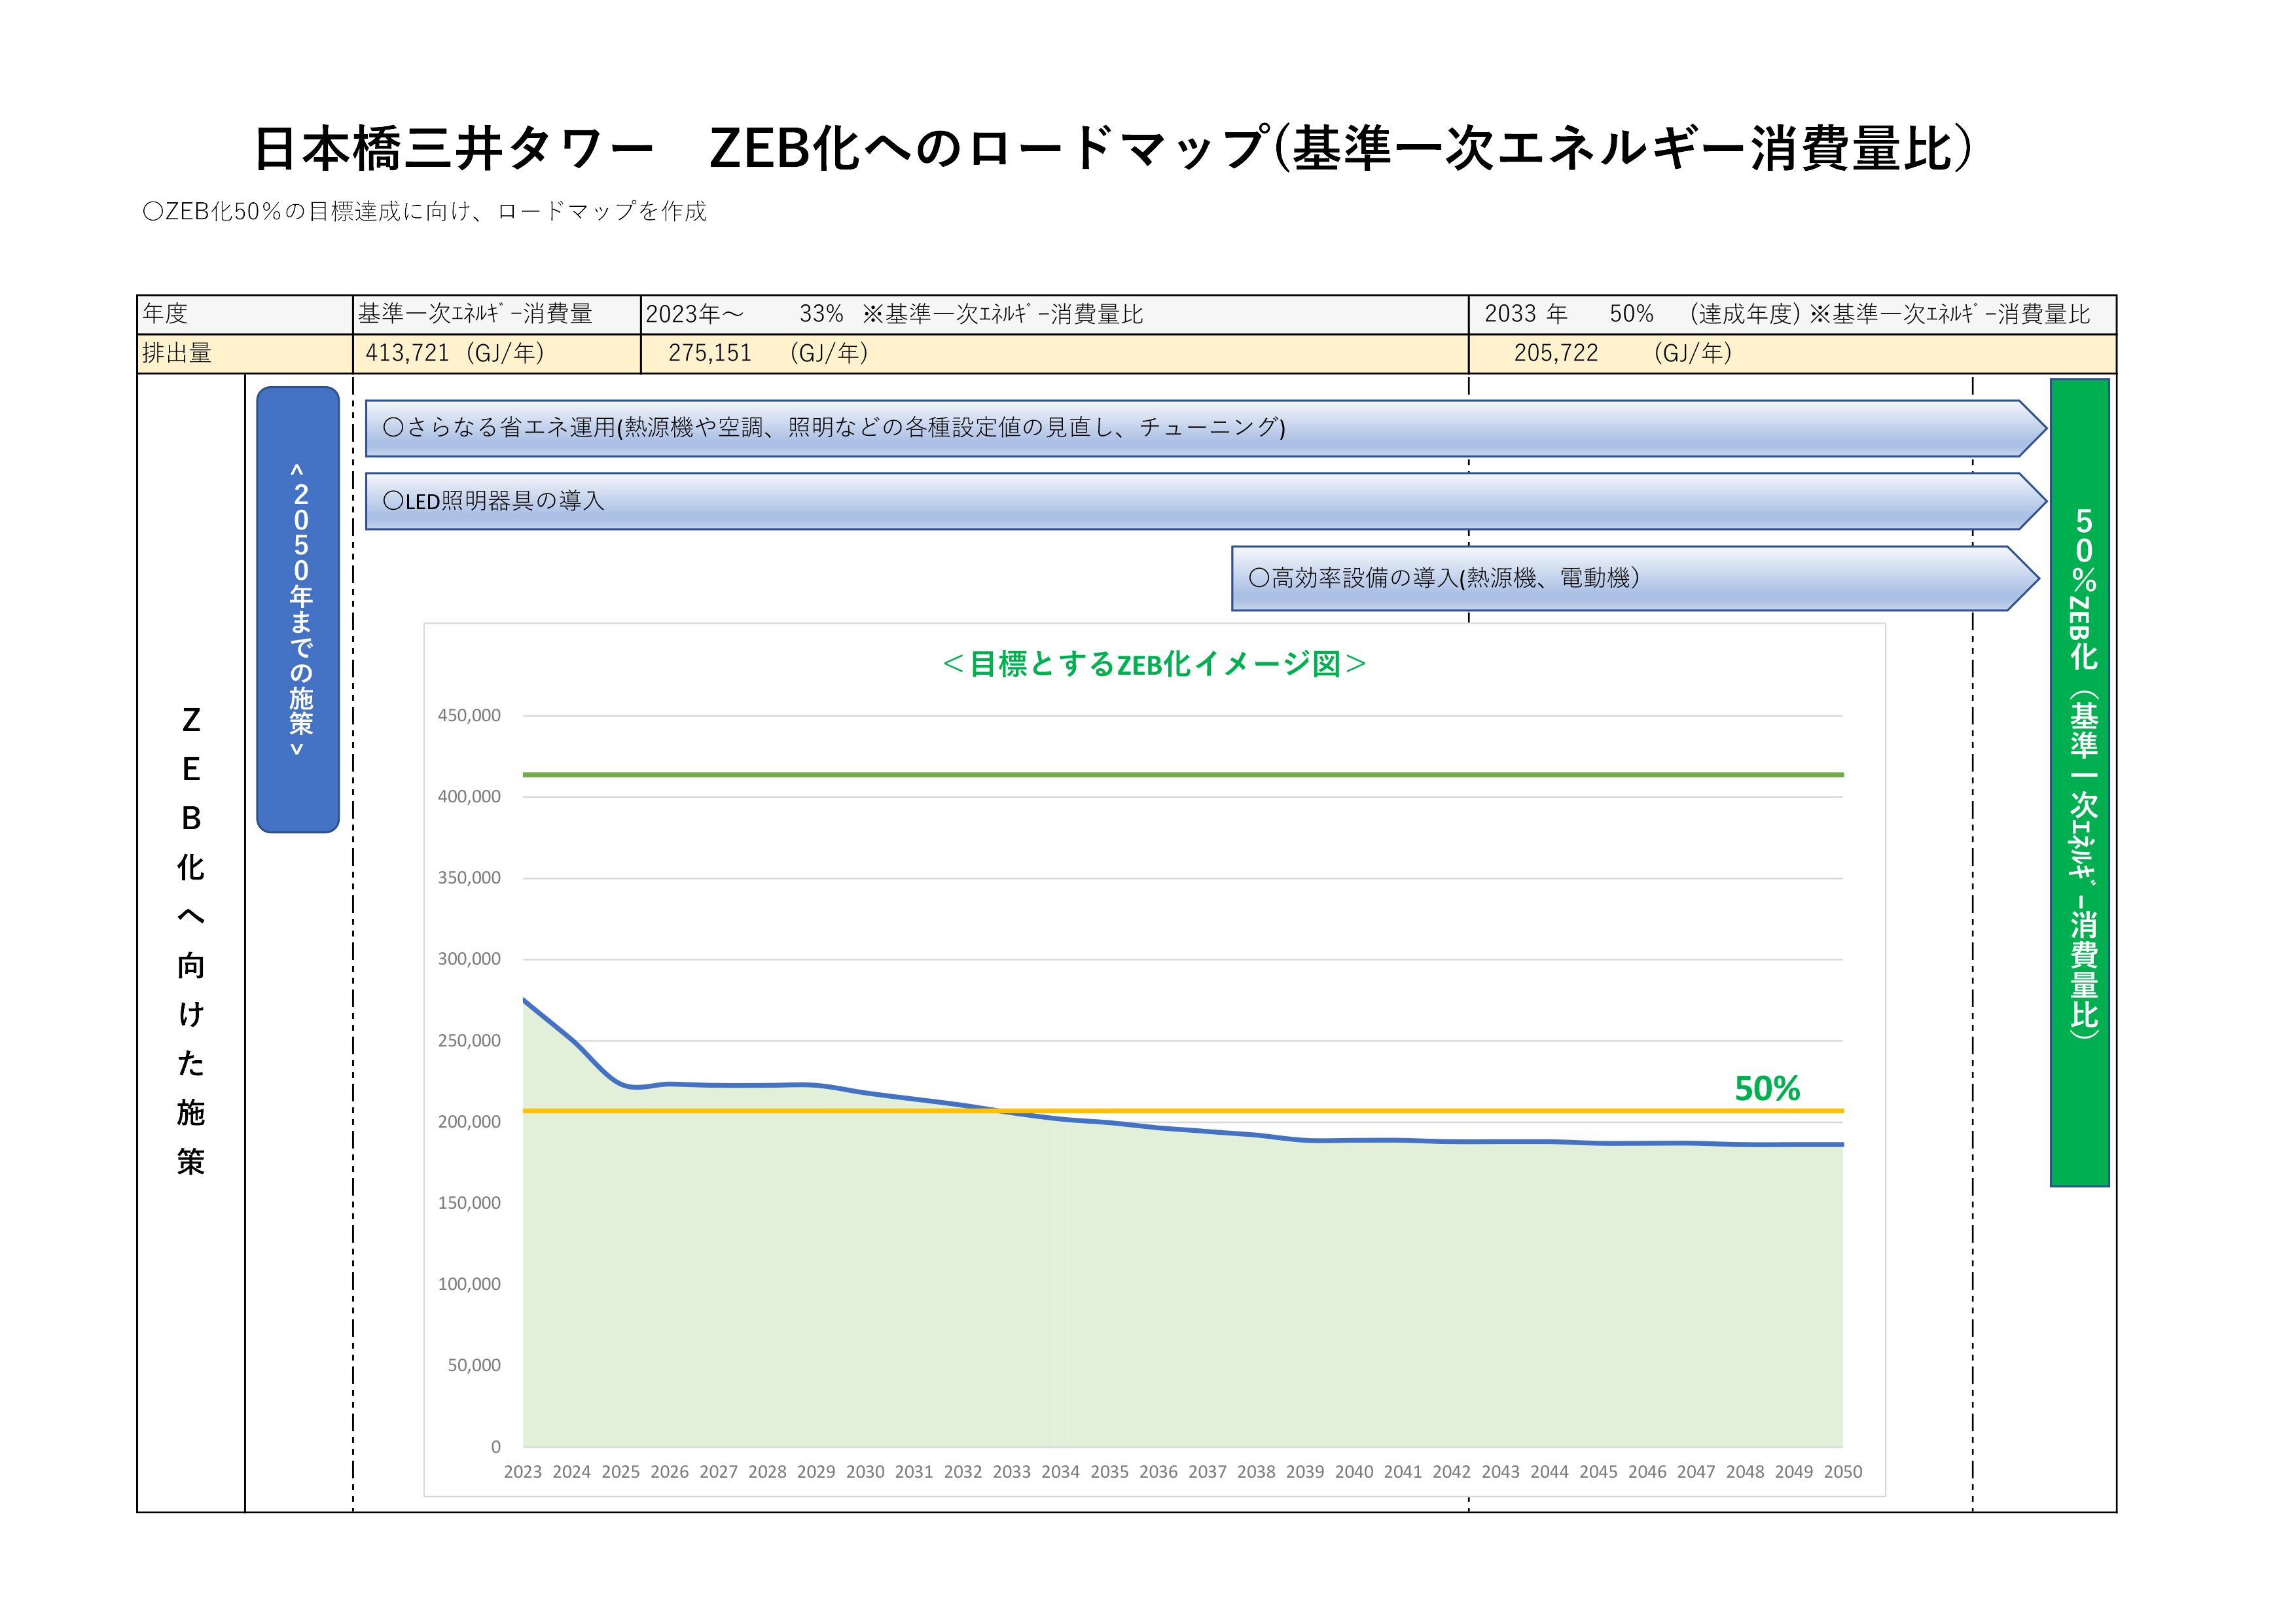Click the main title 日本橋三井タワー ZEB化へのロードマップ

tap(1114, 149)
